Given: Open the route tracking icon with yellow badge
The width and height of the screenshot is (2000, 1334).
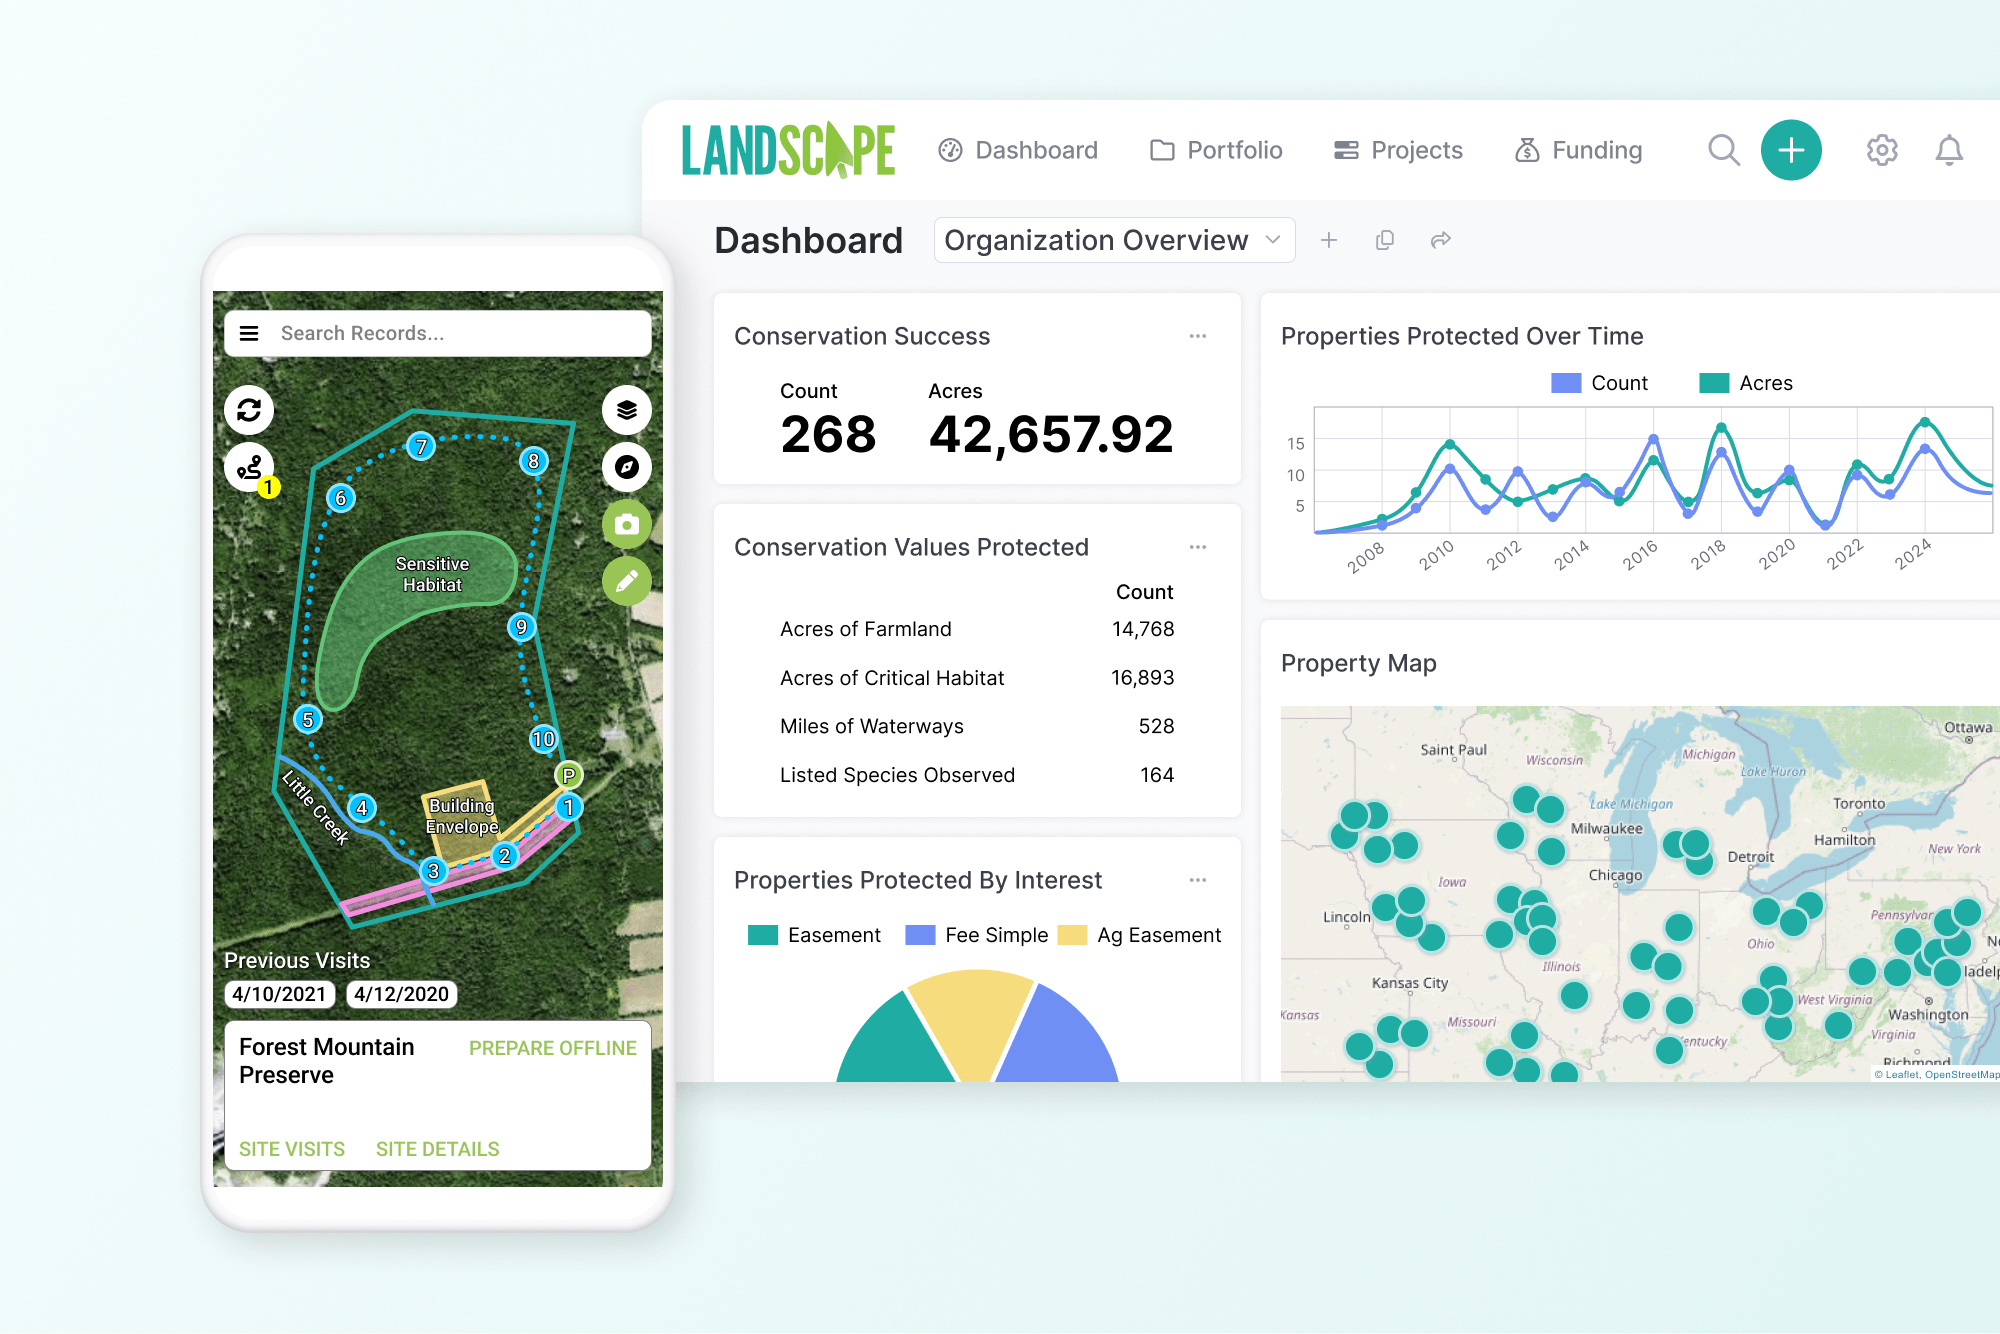Looking at the screenshot, I should coord(249,467).
